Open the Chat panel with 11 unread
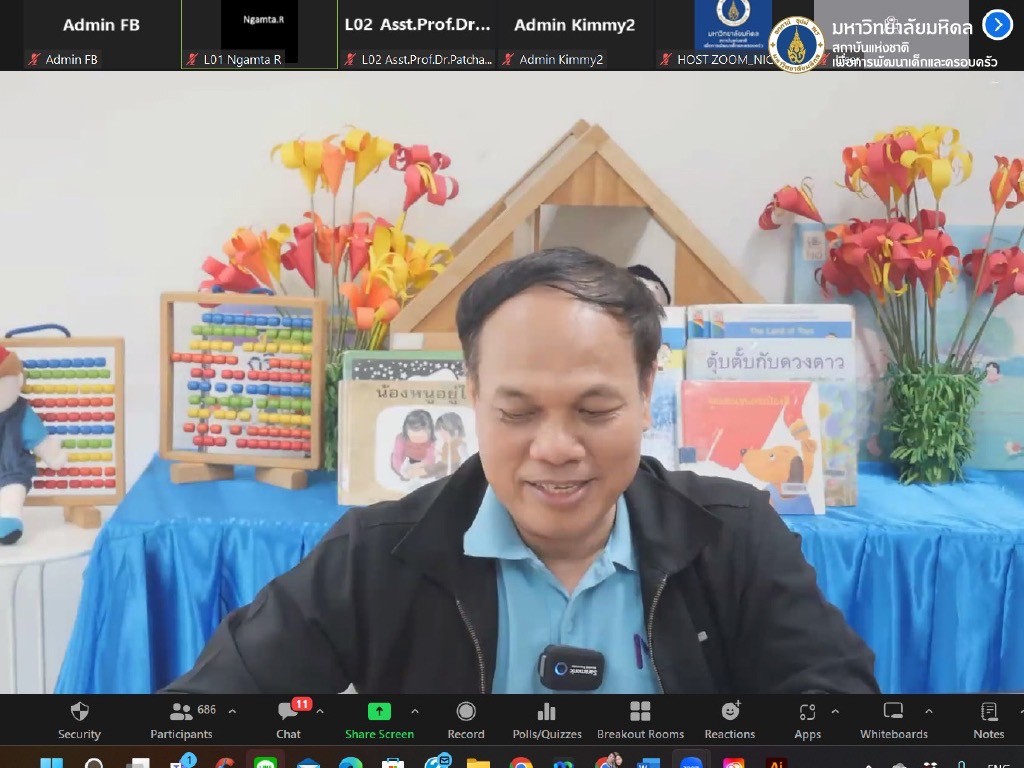The width and height of the screenshot is (1024, 768). coord(289,719)
